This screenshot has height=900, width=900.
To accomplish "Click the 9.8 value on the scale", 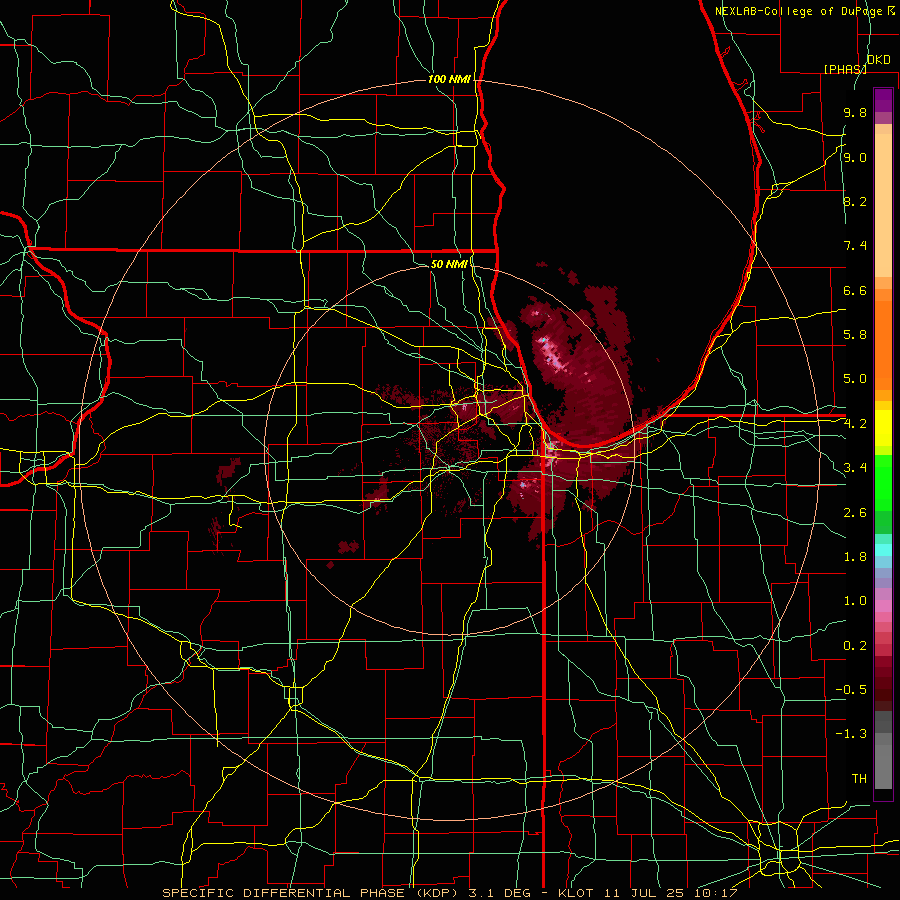I will pos(855,113).
